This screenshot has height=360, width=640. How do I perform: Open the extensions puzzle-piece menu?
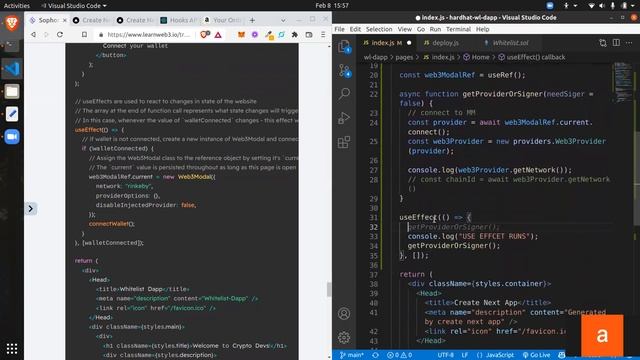[295, 35]
